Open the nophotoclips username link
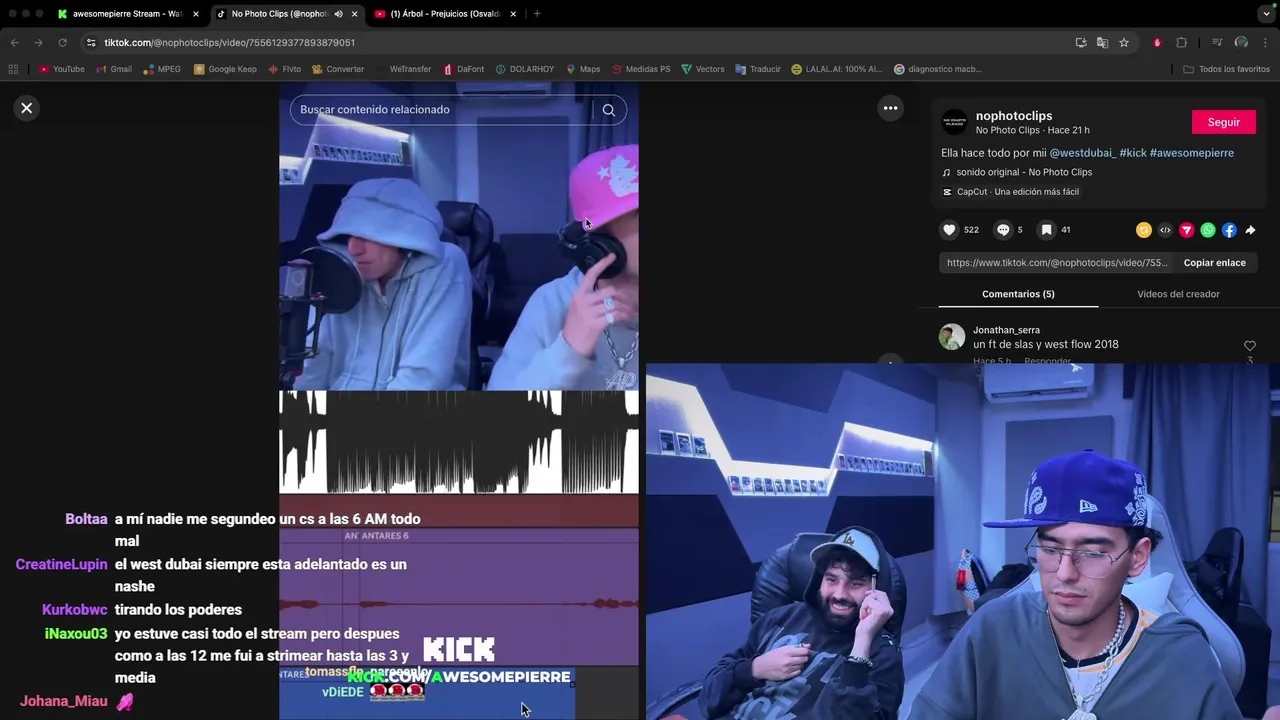 coord(1014,116)
